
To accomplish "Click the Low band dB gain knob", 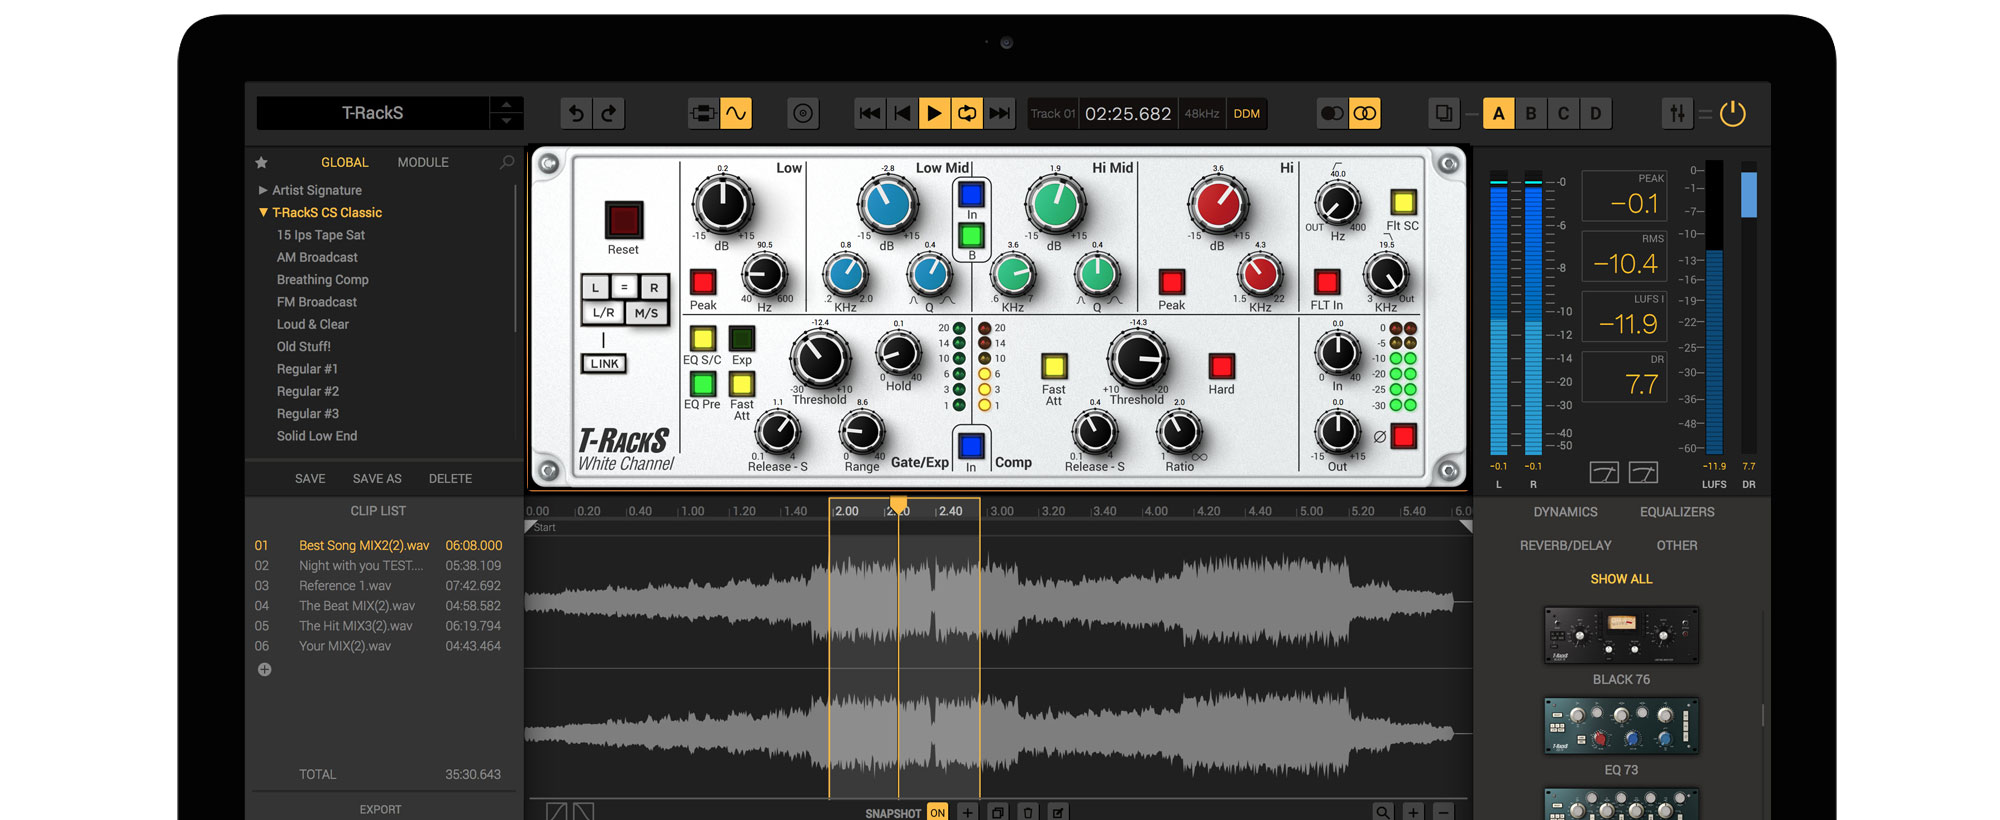I will [722, 205].
